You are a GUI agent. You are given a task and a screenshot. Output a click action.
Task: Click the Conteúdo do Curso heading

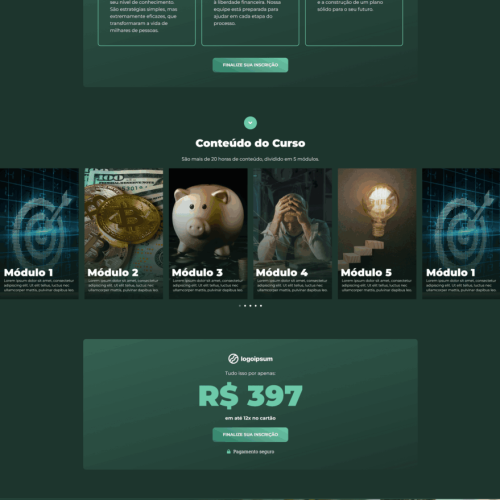(x=250, y=143)
